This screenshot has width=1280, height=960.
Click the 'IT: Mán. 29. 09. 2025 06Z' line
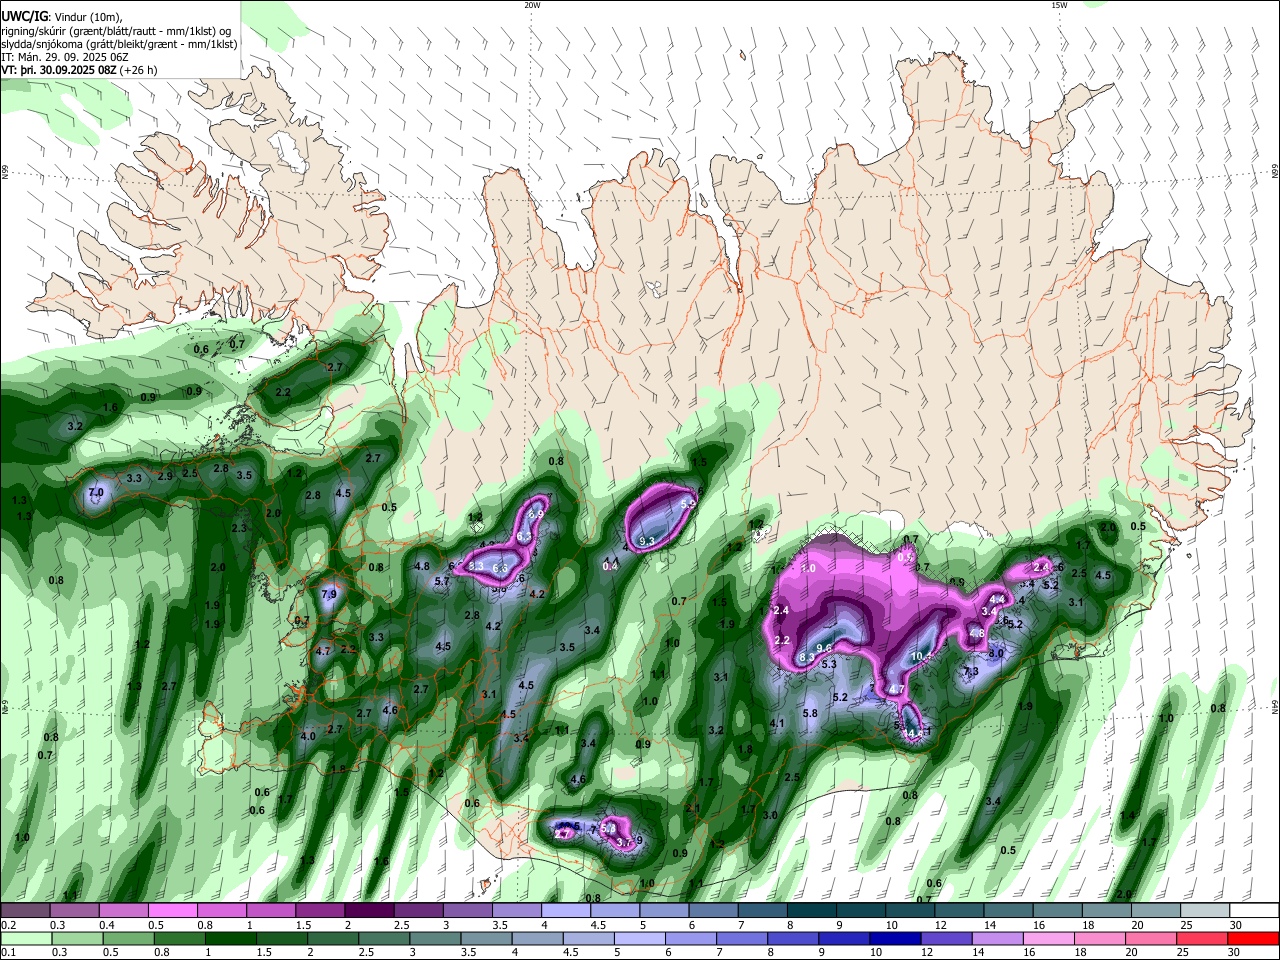[x=64, y=57]
